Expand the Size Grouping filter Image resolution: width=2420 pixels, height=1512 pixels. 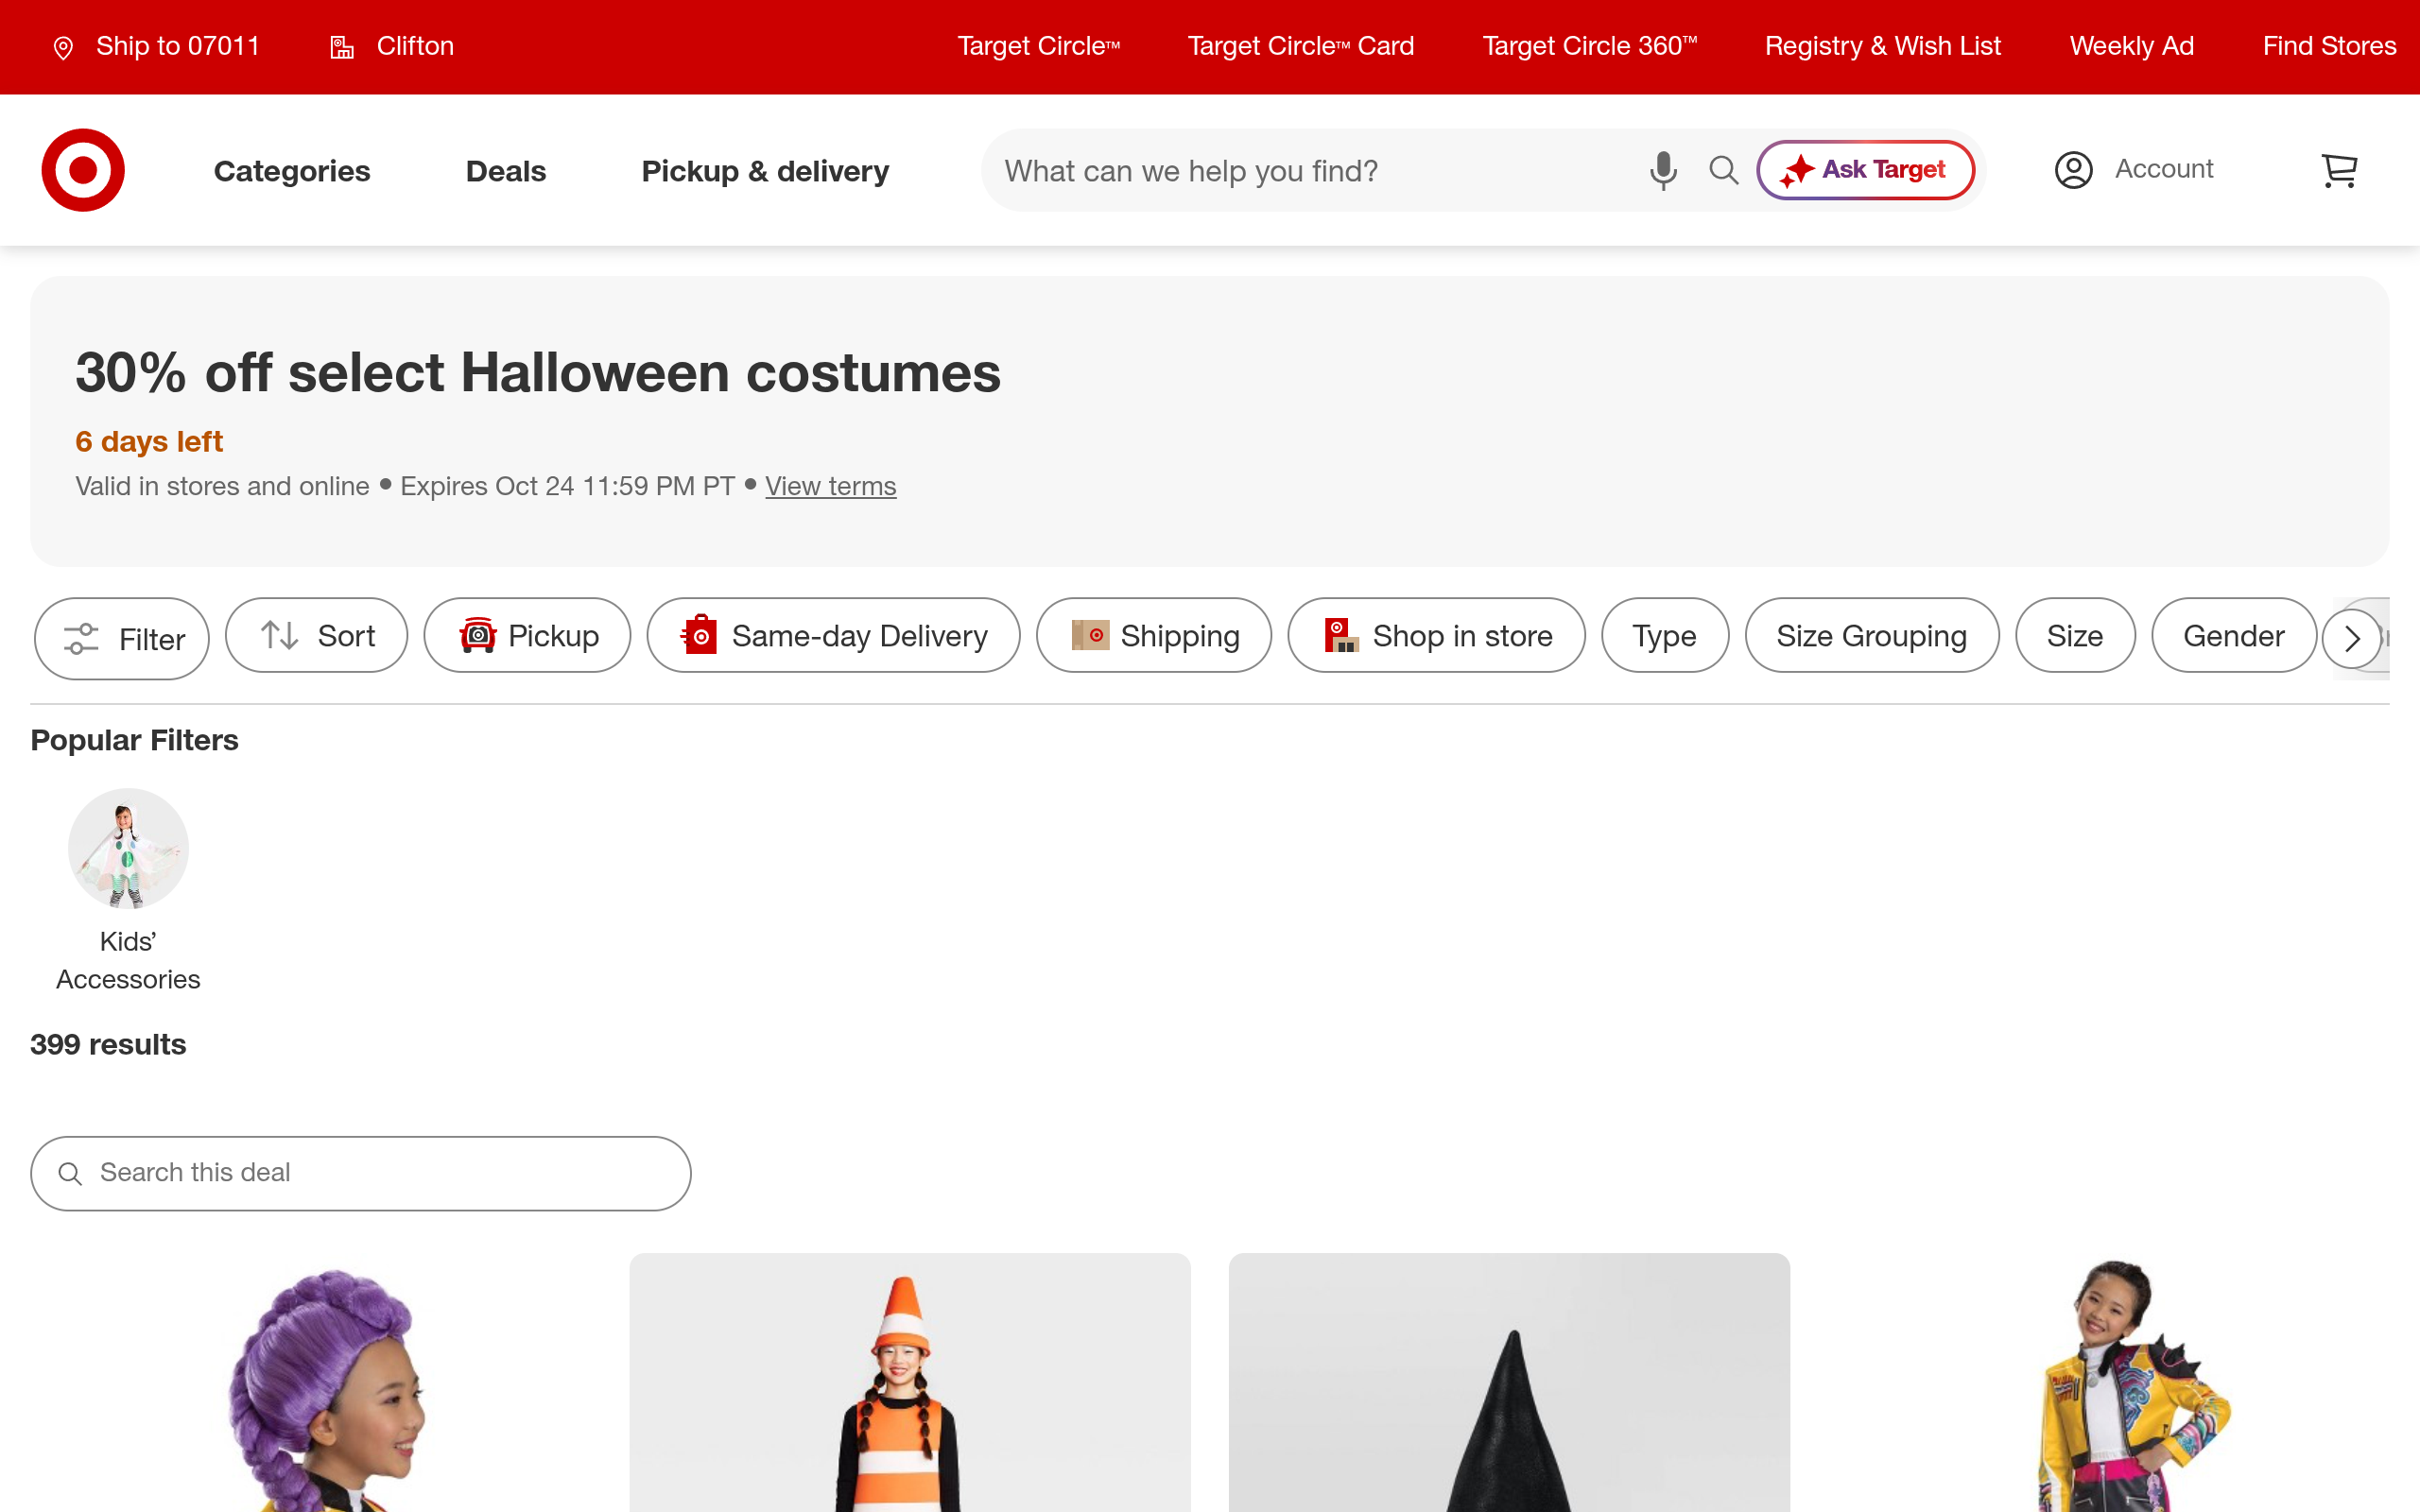1872,636
